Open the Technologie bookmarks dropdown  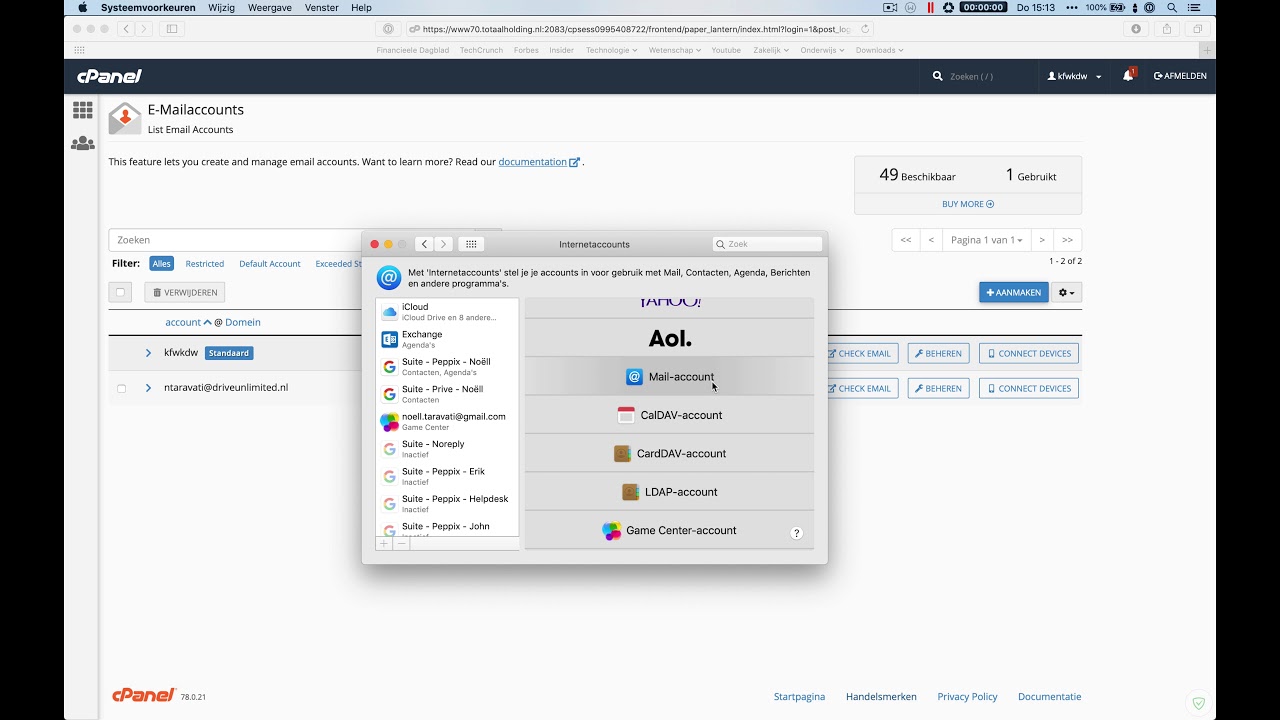point(611,50)
